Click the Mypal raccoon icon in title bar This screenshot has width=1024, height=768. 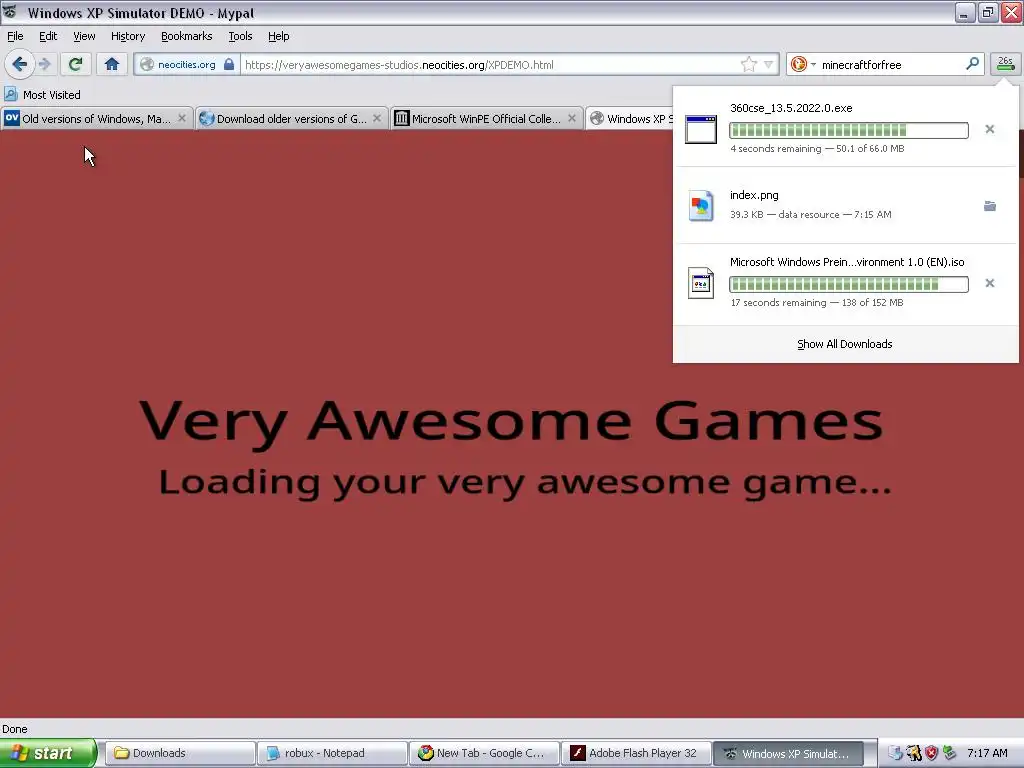(10, 12)
